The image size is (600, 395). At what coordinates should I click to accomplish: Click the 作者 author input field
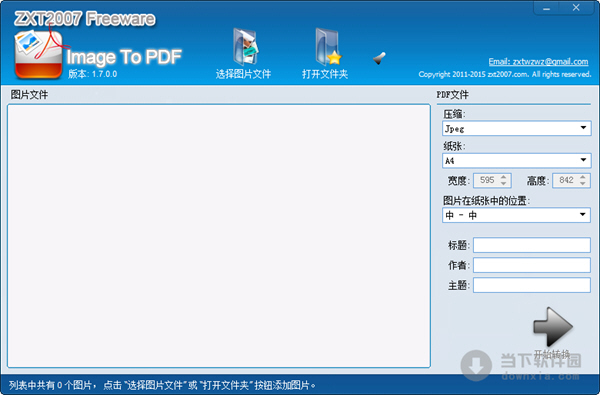[532, 265]
